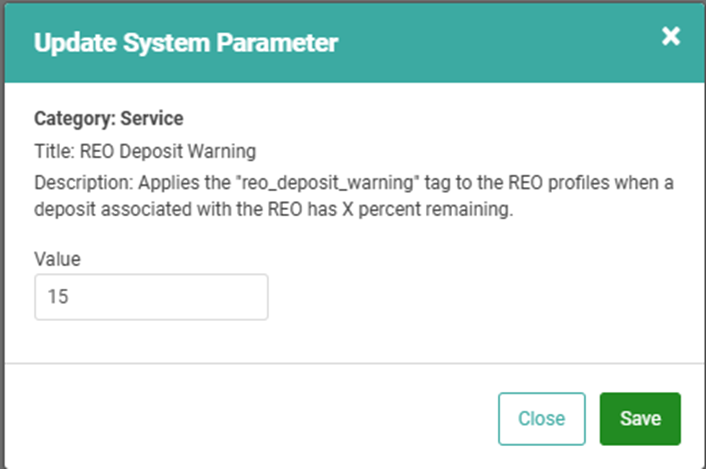Click the word Description in the dialog
Image resolution: width=706 pixels, height=469 pixels.
pyautogui.click(x=74, y=184)
